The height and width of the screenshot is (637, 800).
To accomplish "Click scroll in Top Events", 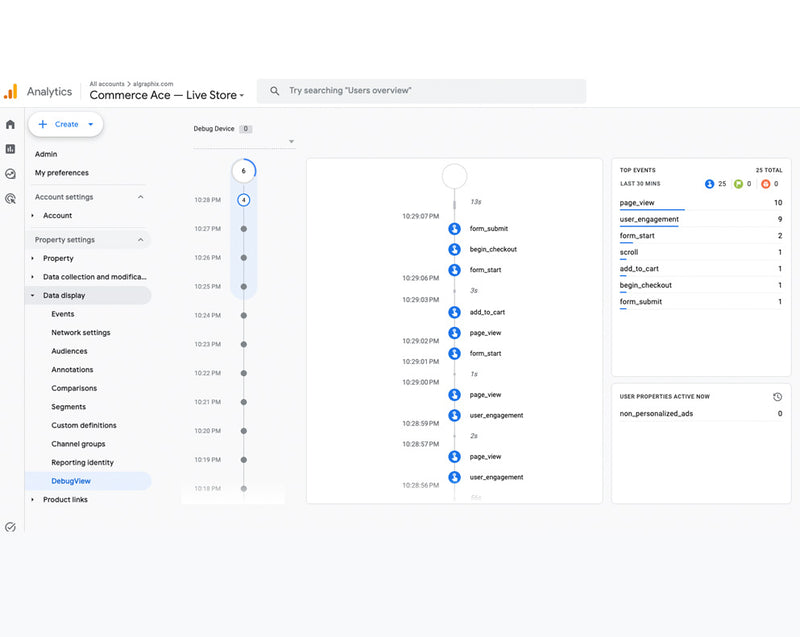I will (x=629, y=252).
